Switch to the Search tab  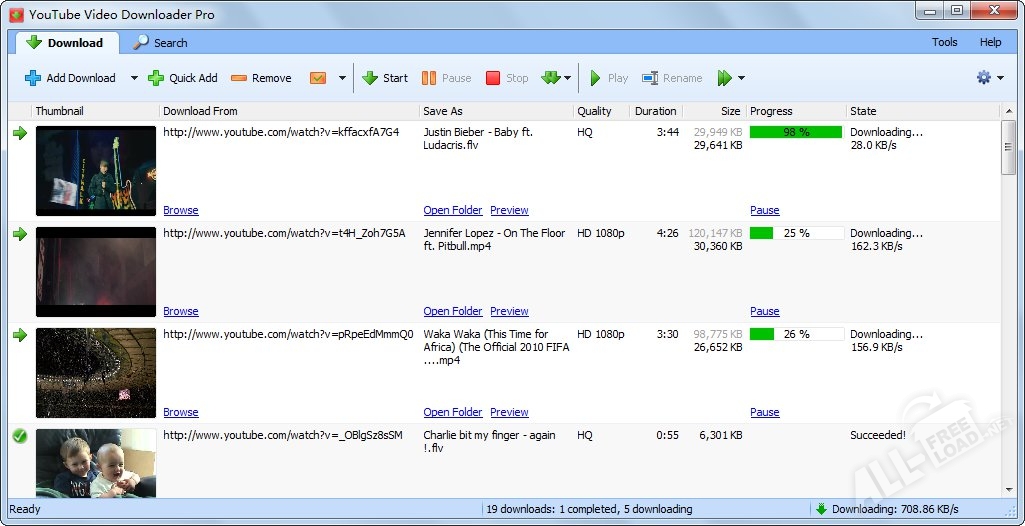160,43
